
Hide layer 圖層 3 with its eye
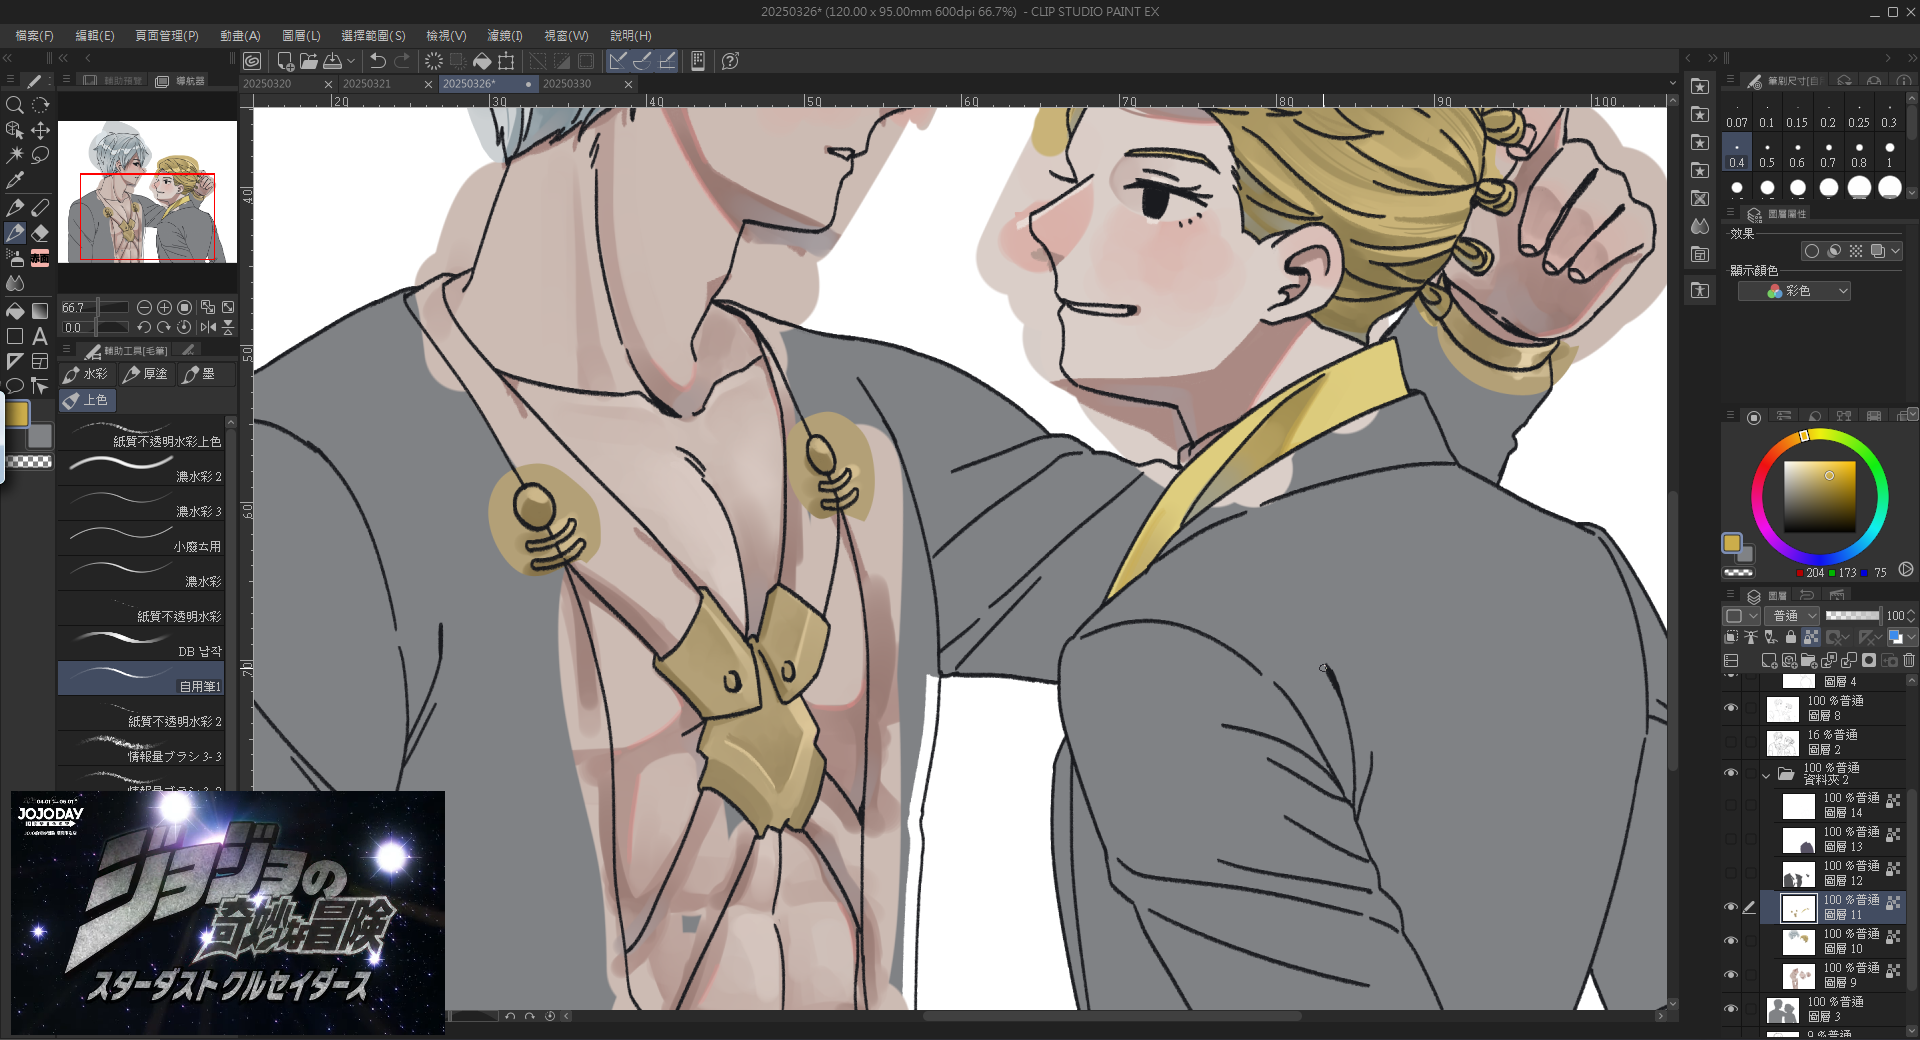coord(1731,1009)
